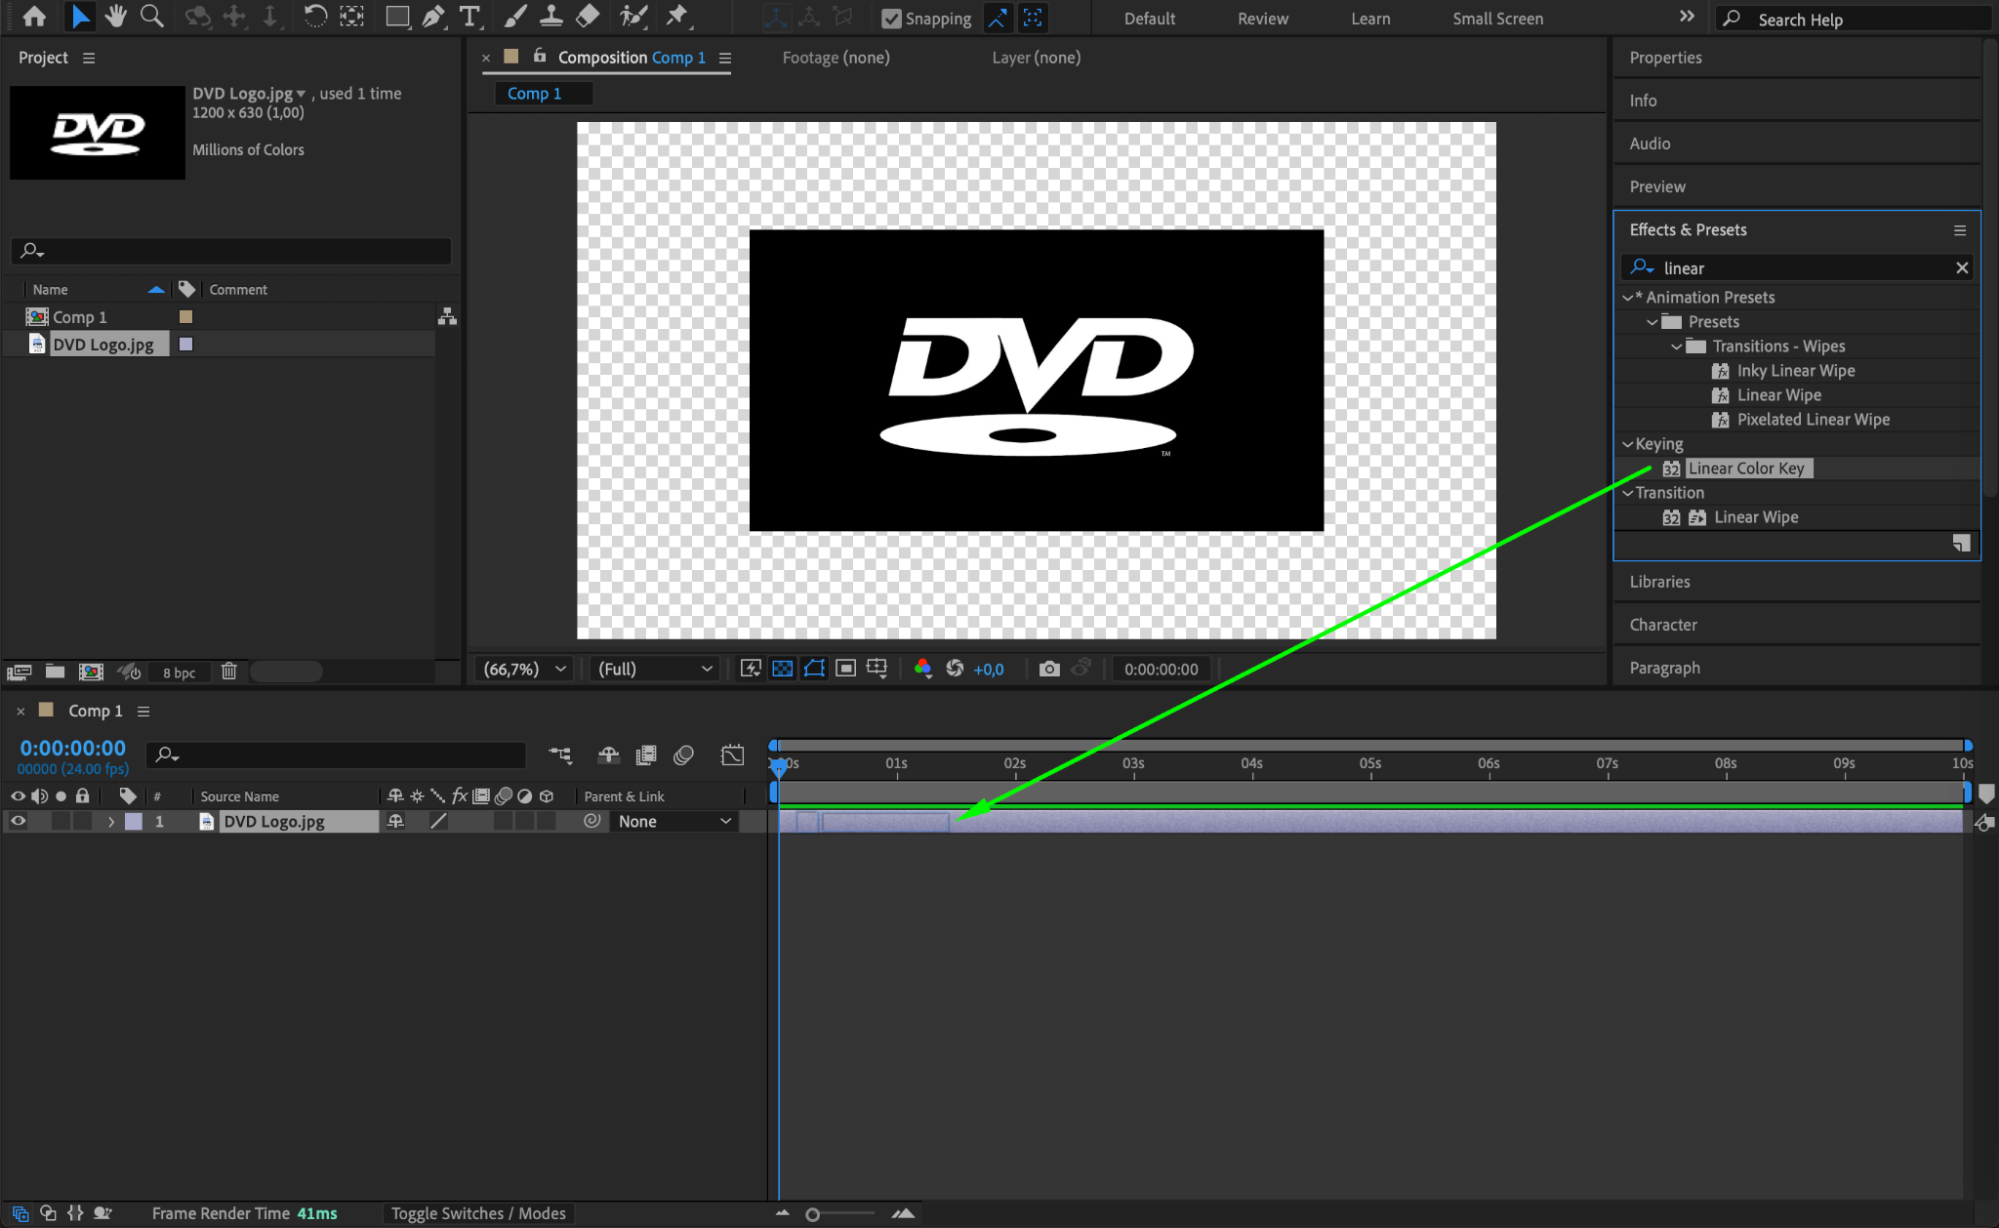Click the trash icon in the Project panel
This screenshot has height=1228, width=1999.
[229, 672]
